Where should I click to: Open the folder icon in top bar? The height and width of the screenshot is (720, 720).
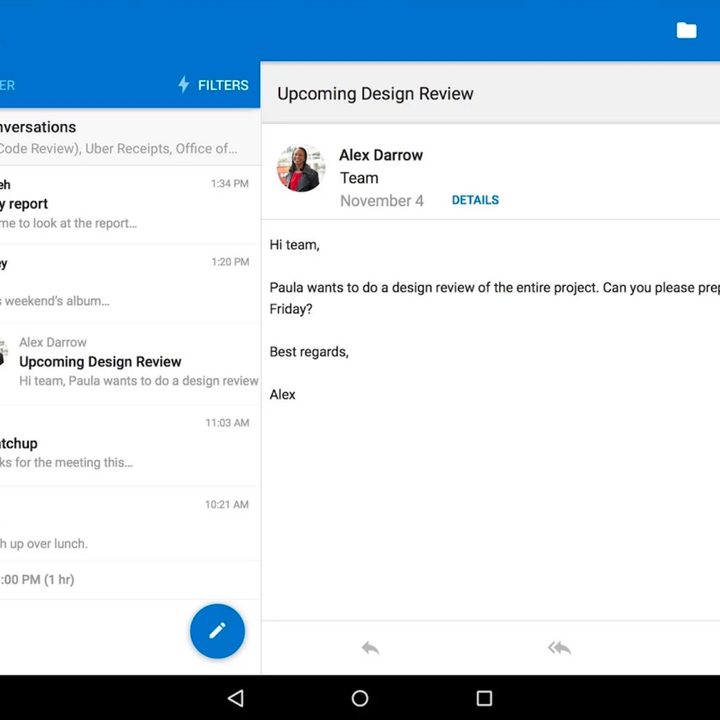tap(686, 30)
